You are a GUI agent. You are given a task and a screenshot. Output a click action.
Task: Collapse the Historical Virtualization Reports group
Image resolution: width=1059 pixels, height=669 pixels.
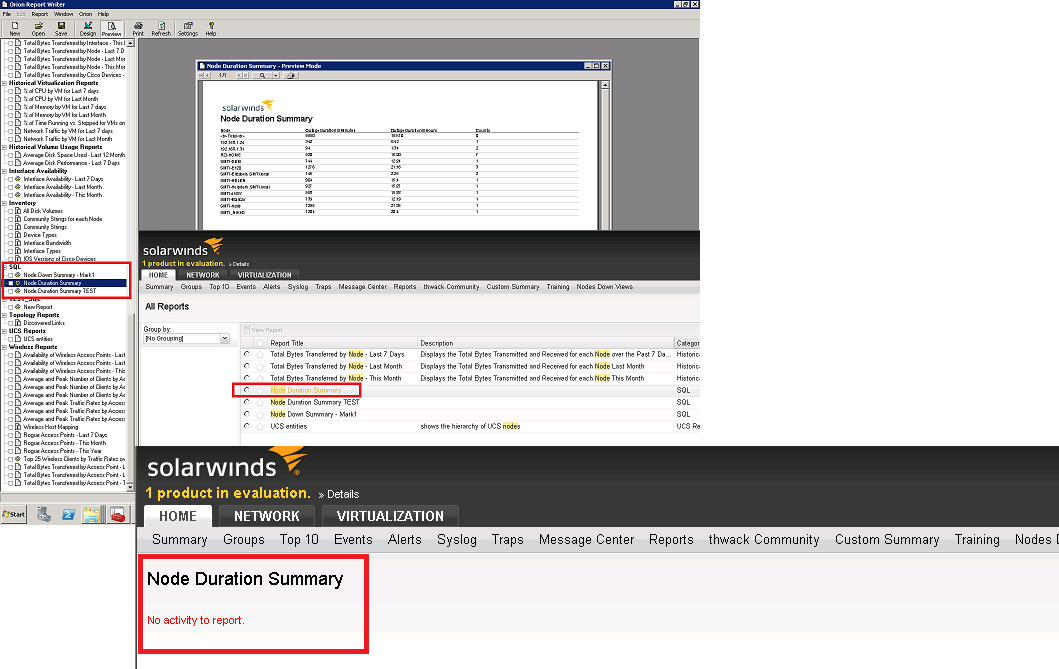tap(5, 83)
